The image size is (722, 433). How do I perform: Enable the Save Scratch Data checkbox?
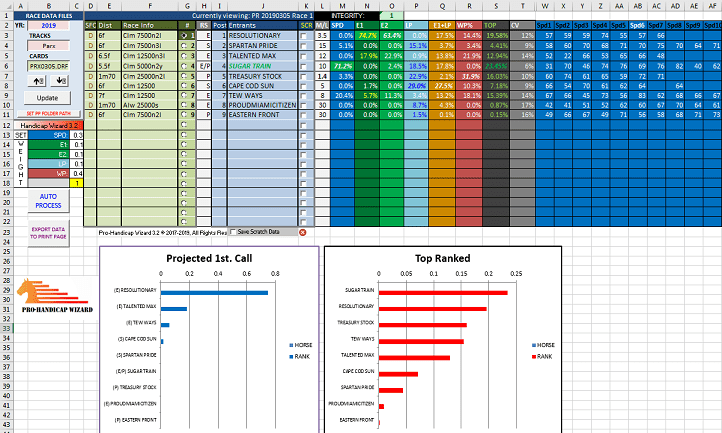click(233, 232)
